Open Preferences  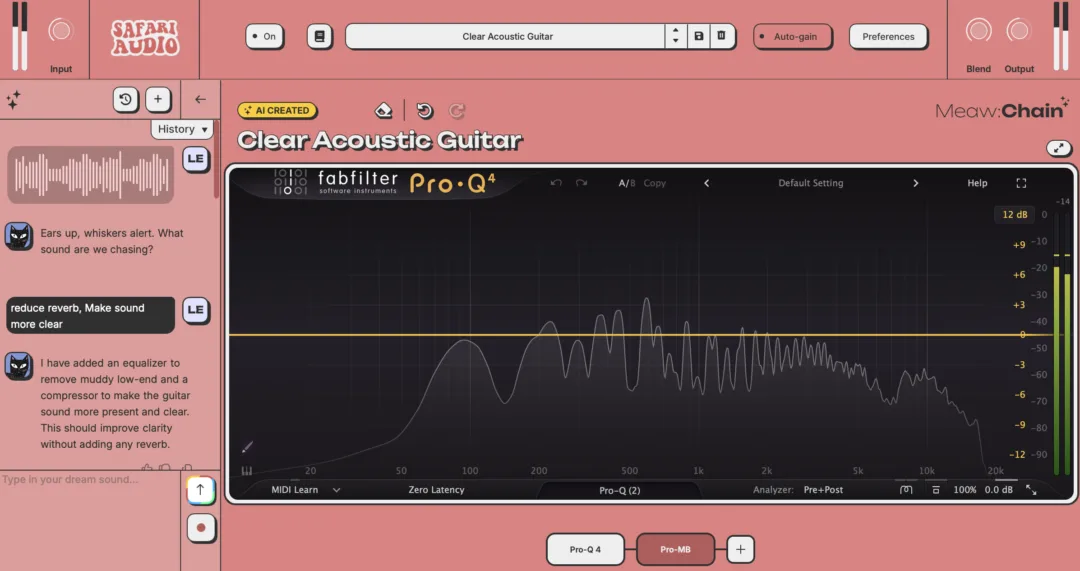coord(889,37)
